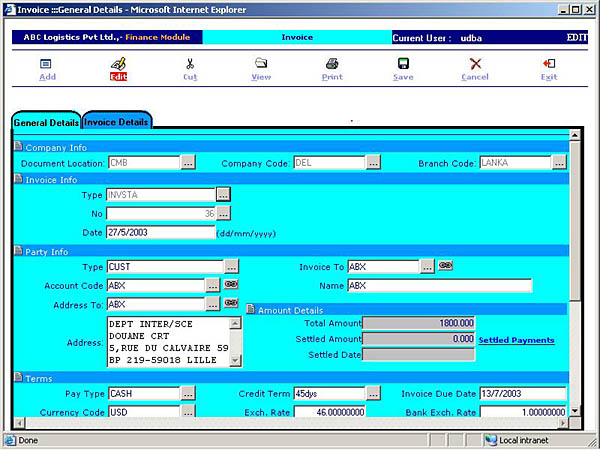Click the Cancel toolbar icon
The image size is (600, 450).
coord(475,64)
